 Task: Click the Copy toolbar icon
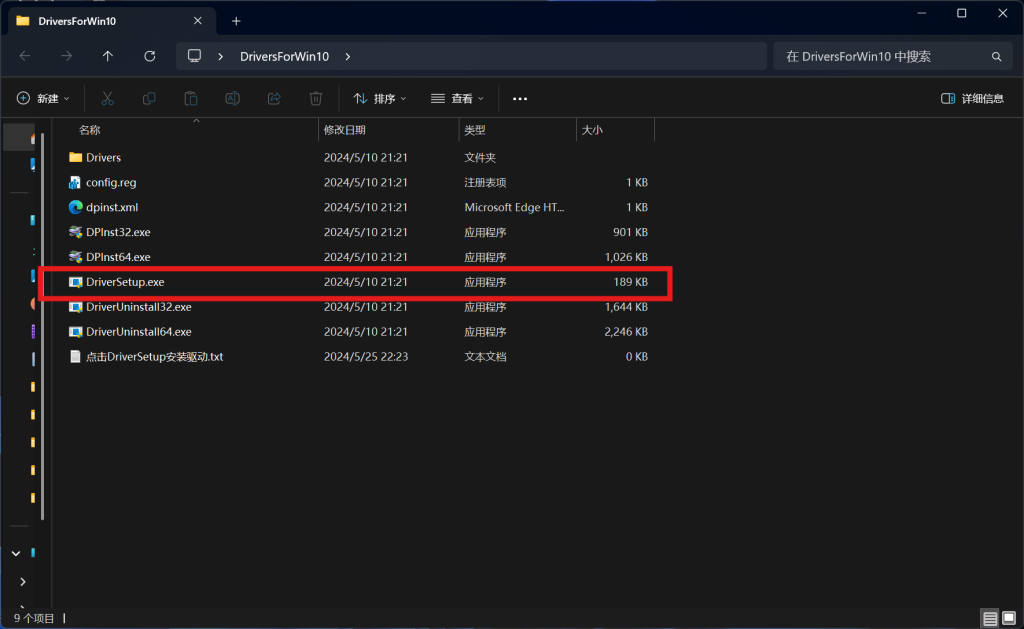click(149, 99)
